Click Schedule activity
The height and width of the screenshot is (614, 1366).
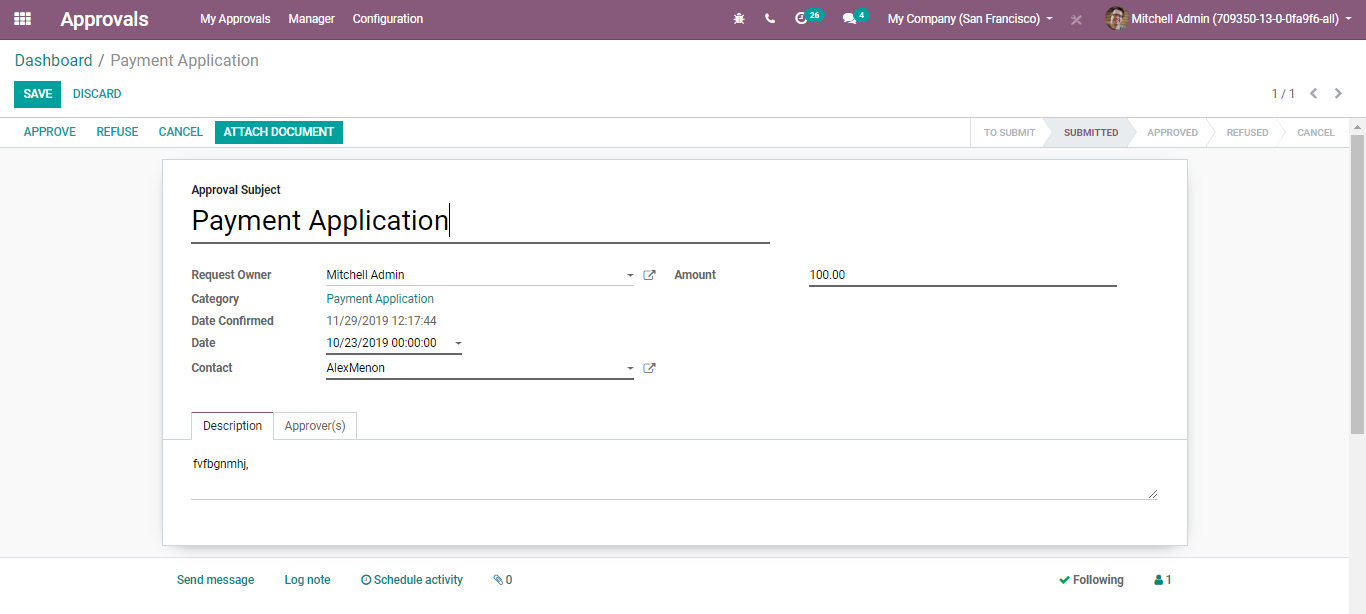(x=412, y=580)
